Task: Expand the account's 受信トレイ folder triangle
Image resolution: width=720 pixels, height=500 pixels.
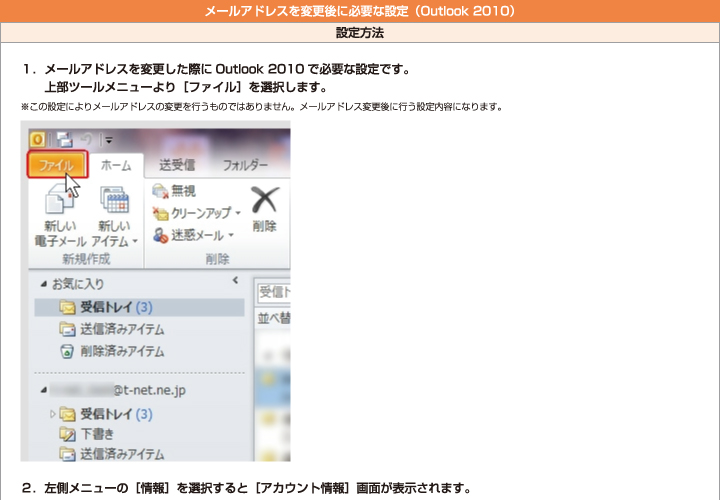Action: pyautogui.click(x=52, y=414)
